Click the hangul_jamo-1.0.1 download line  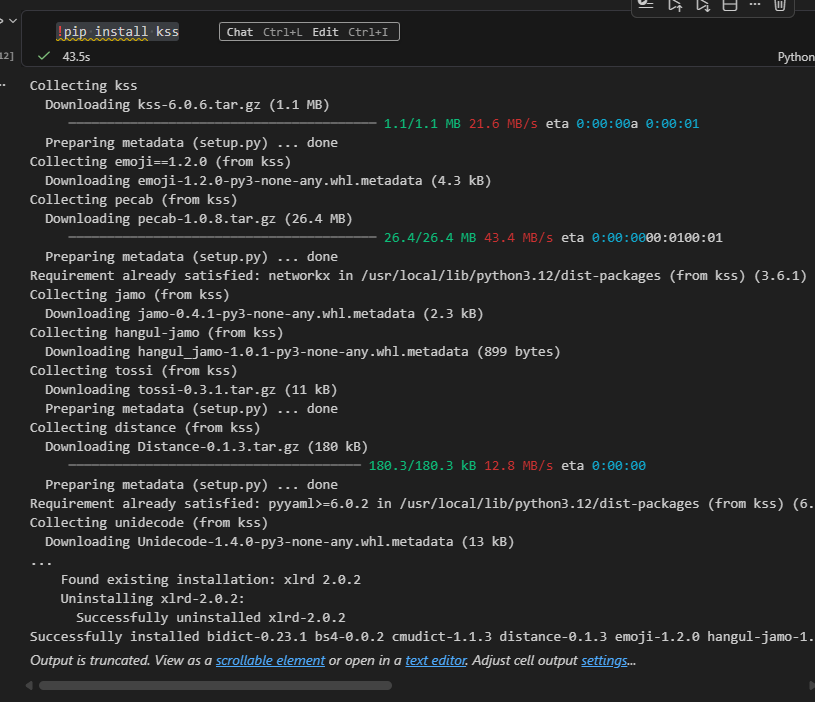(x=303, y=352)
